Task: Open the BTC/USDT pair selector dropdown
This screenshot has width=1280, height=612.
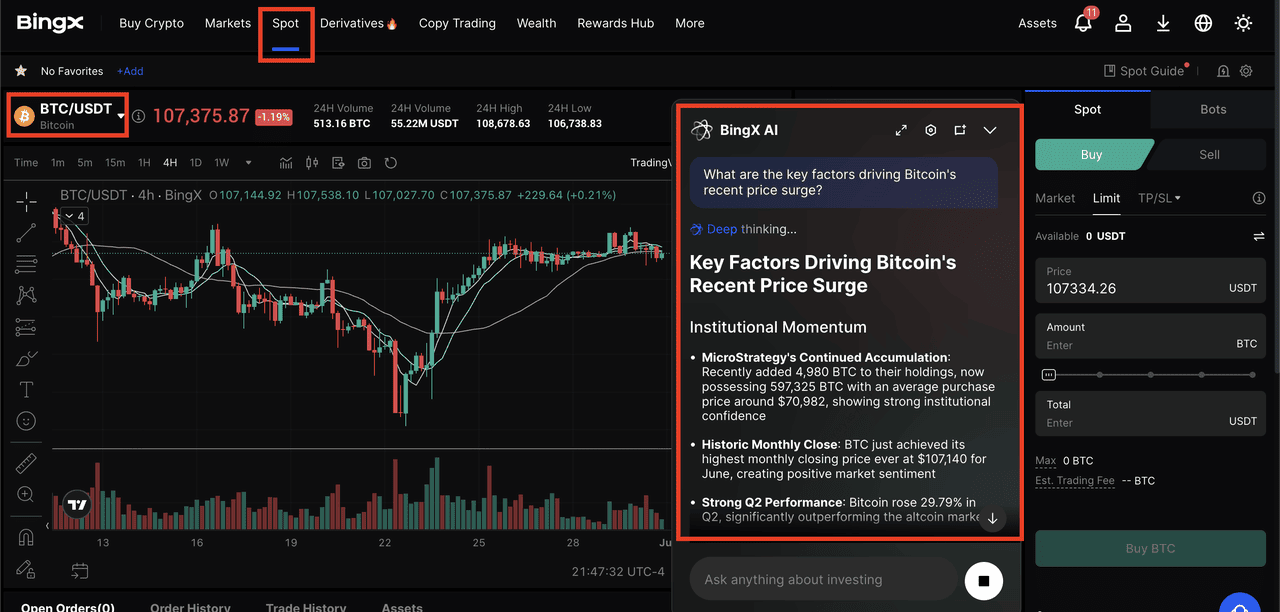Action: click(121, 116)
